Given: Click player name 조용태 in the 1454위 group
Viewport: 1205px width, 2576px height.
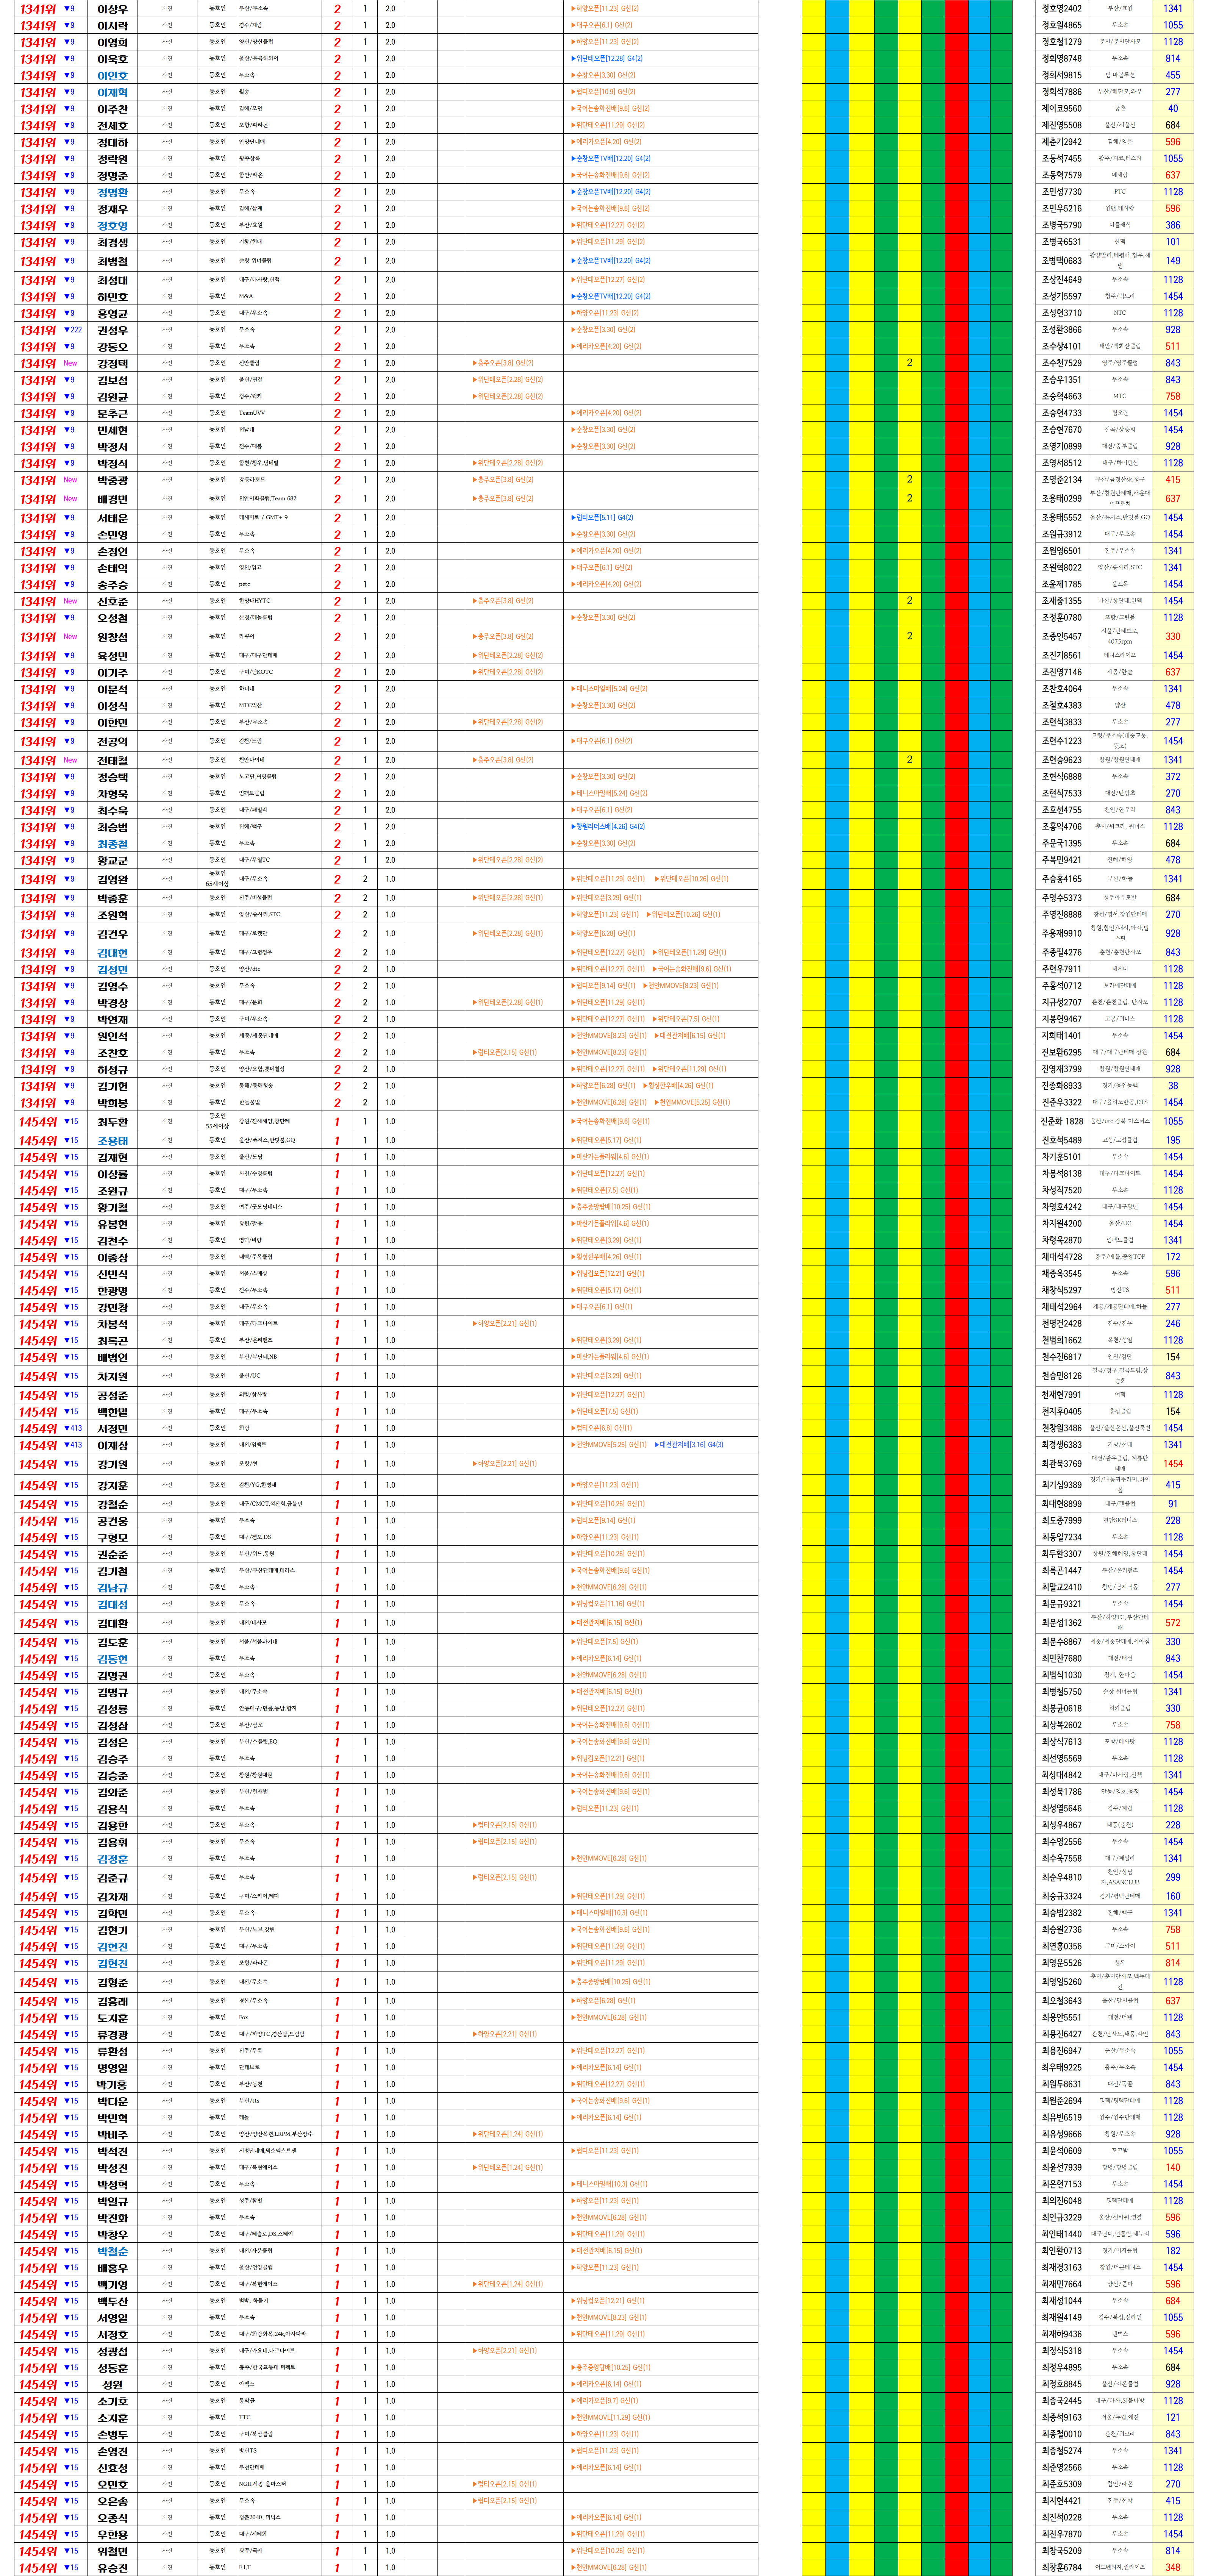Looking at the screenshot, I should 112,1141.
